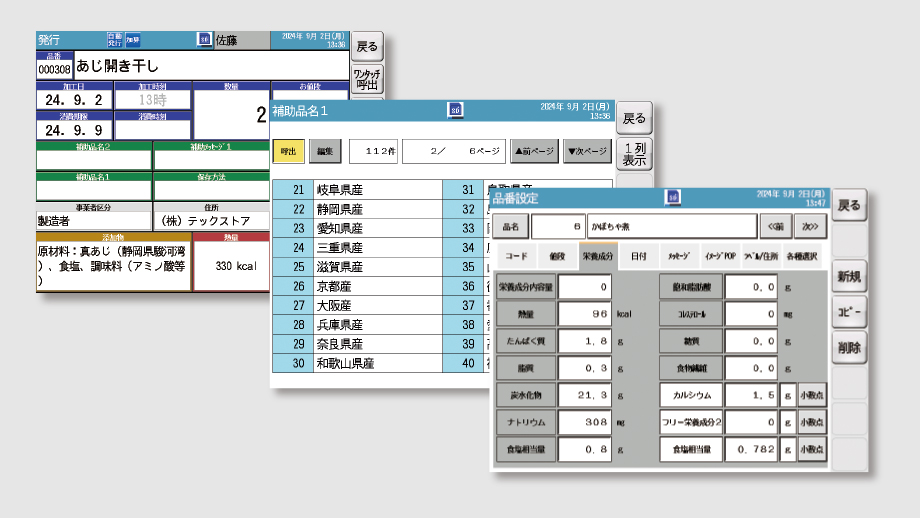Toggle the yellow 呼出 mode button
Image resolution: width=920 pixels, height=518 pixels.
pos(288,151)
